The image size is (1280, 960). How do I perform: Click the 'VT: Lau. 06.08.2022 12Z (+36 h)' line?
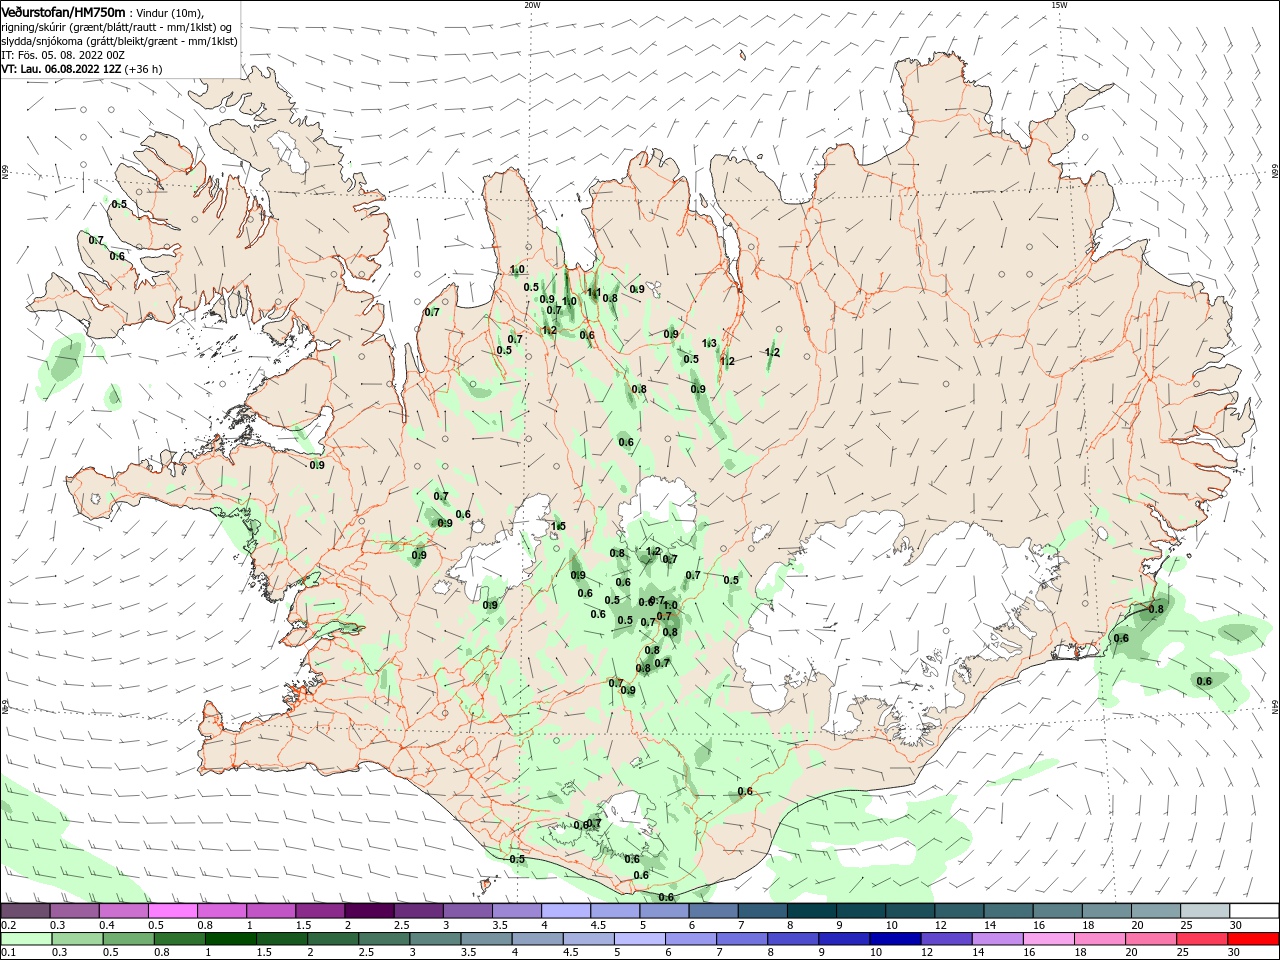pyautogui.click(x=81, y=69)
